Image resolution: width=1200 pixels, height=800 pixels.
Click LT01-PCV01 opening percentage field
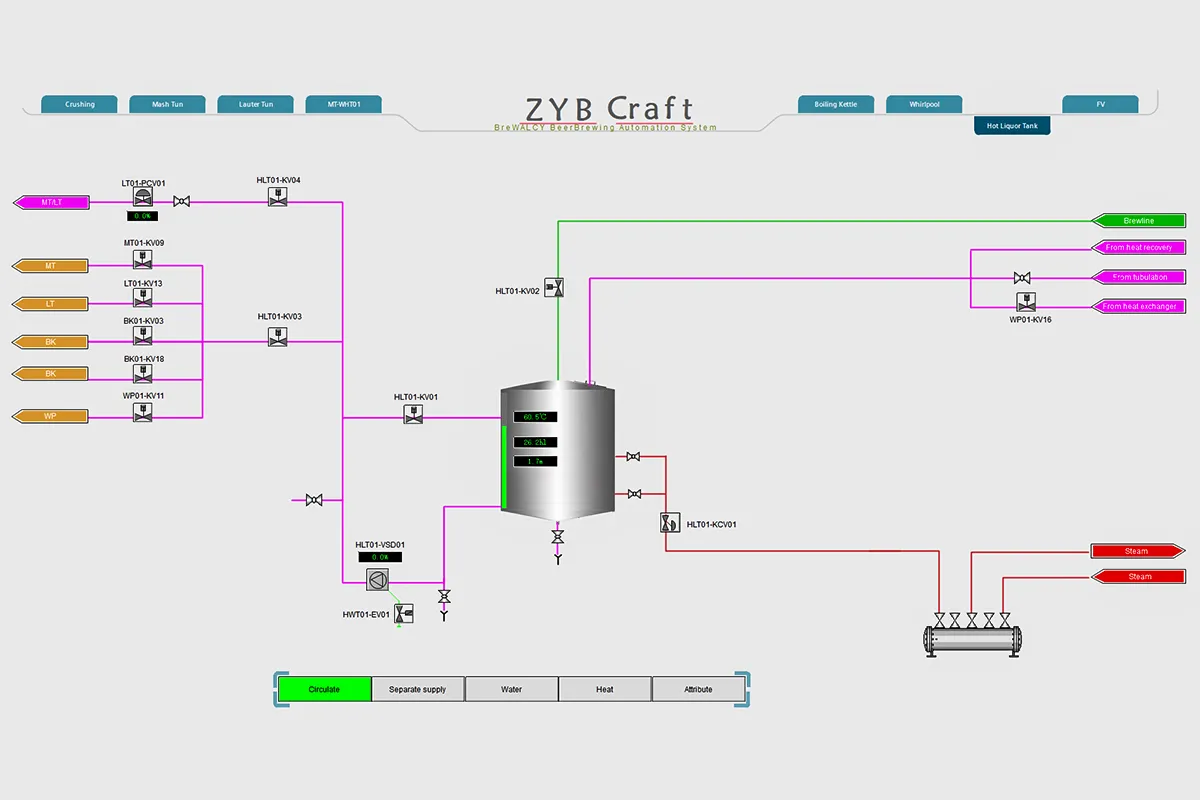click(142, 216)
